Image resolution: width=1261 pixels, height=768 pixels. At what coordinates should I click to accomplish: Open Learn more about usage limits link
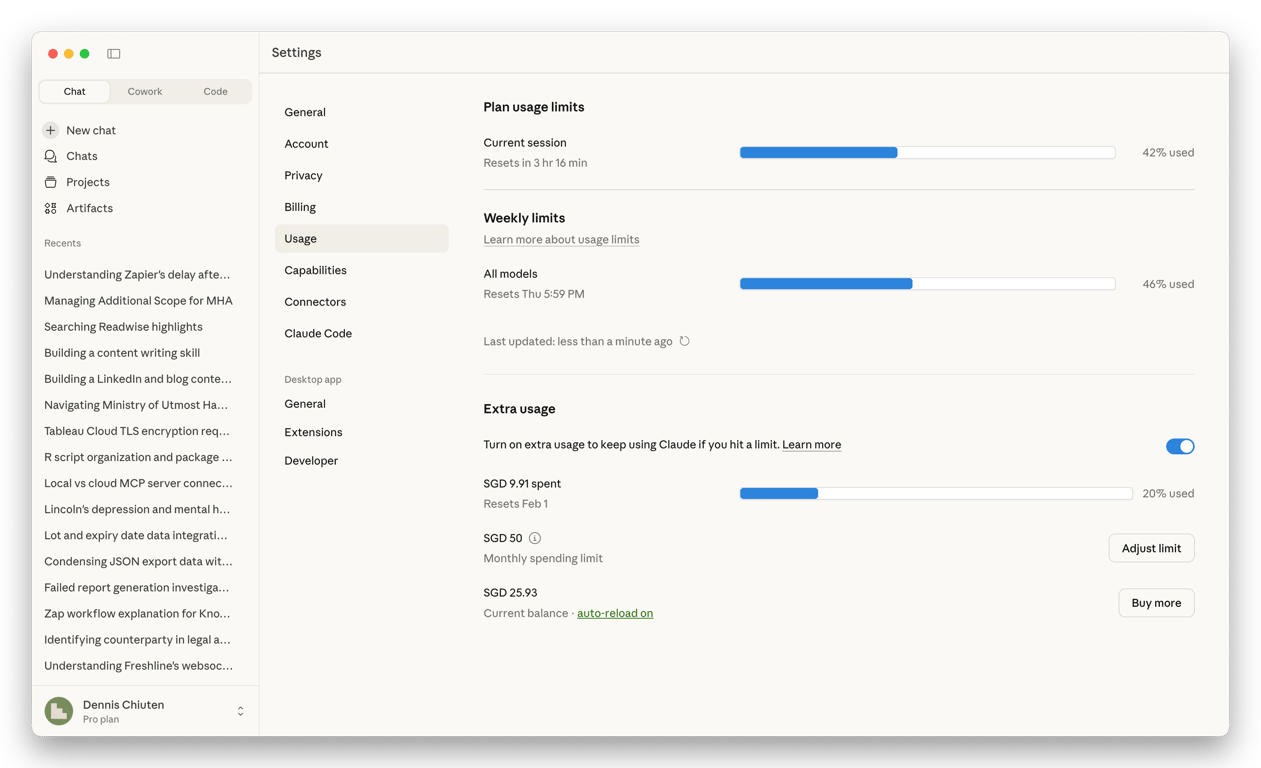pyautogui.click(x=561, y=239)
